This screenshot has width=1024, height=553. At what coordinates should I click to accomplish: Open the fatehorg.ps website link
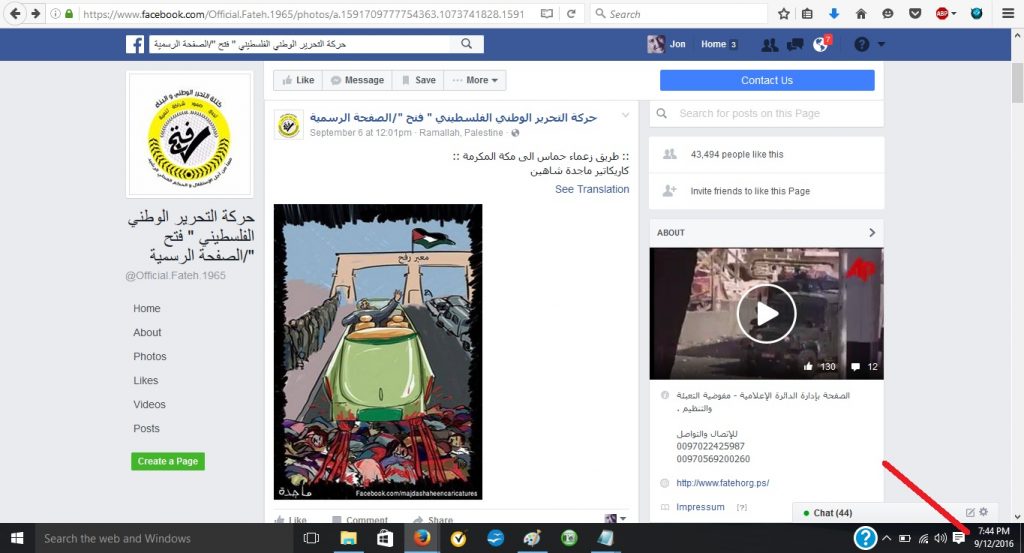pyautogui.click(x=722, y=483)
